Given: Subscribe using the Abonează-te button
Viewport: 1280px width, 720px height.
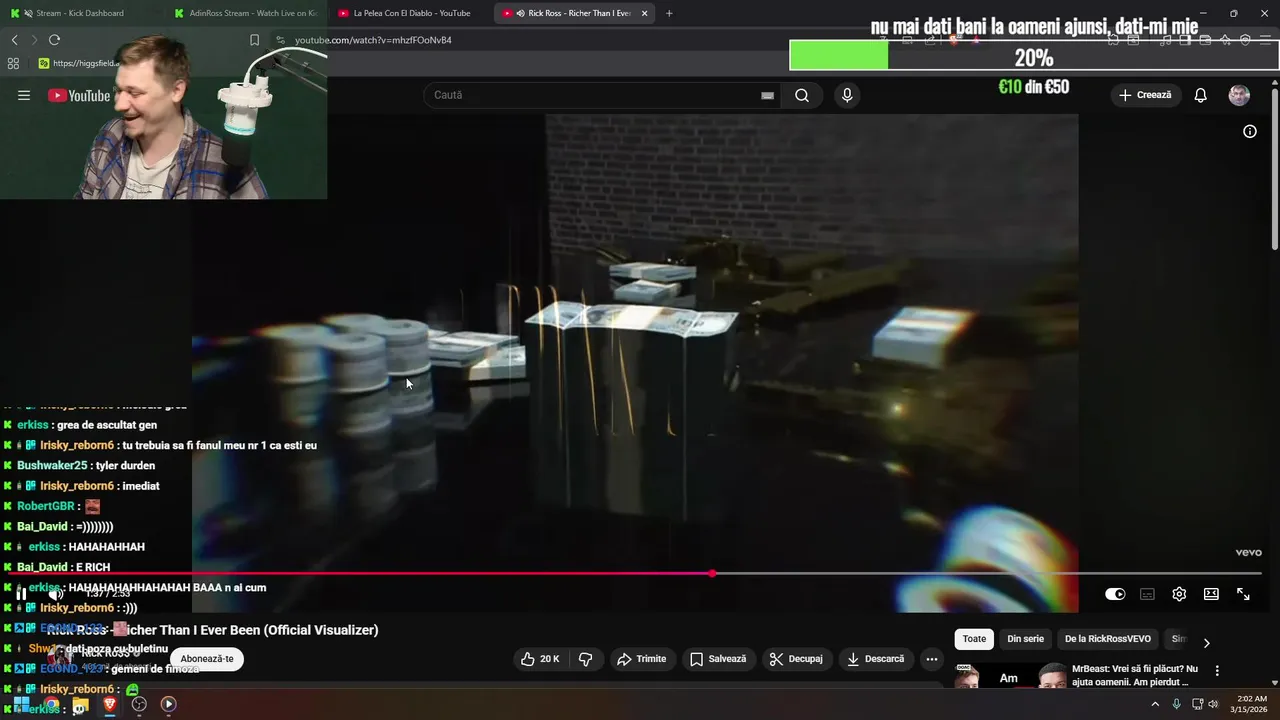Looking at the screenshot, I should tap(207, 659).
